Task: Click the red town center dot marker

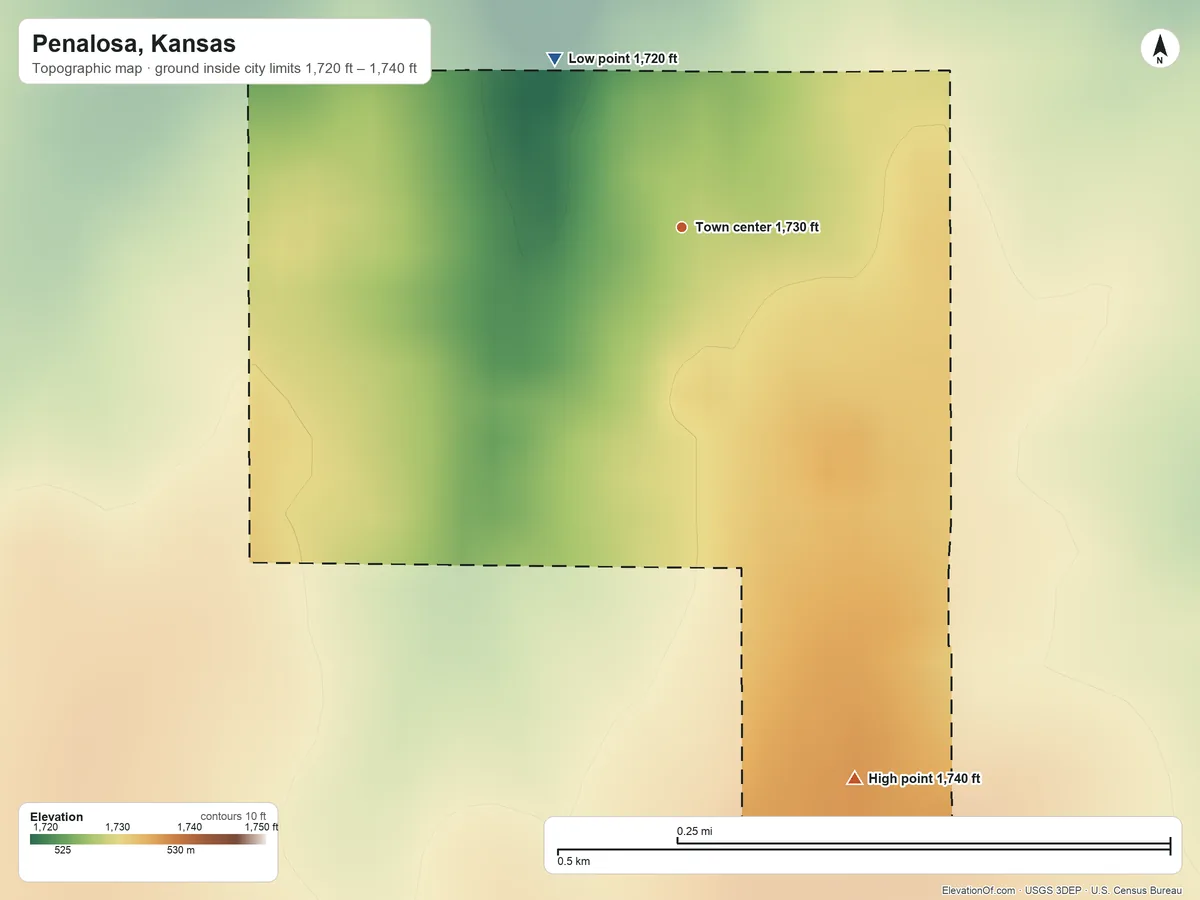Action: (x=681, y=227)
